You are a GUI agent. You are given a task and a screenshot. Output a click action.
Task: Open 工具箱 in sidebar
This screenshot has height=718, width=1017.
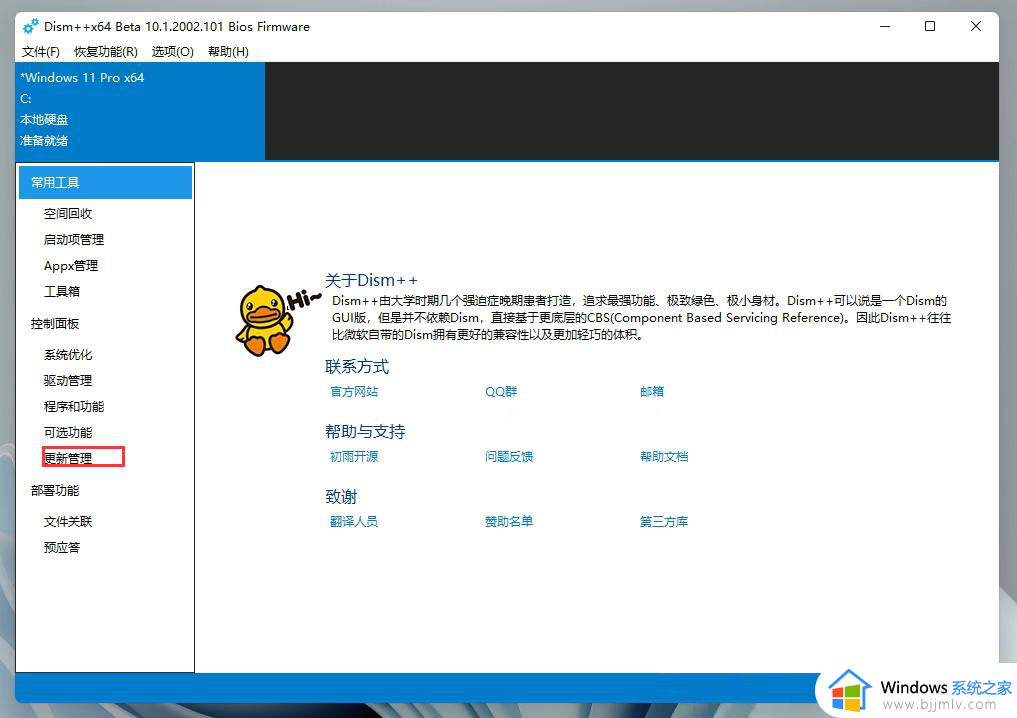click(x=62, y=291)
